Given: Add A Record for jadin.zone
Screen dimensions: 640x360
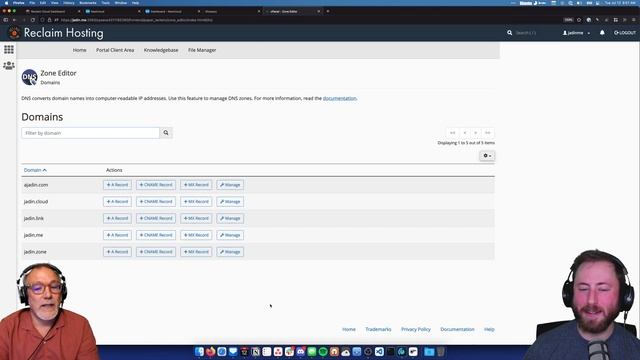Looking at the screenshot, I should pos(117,252).
